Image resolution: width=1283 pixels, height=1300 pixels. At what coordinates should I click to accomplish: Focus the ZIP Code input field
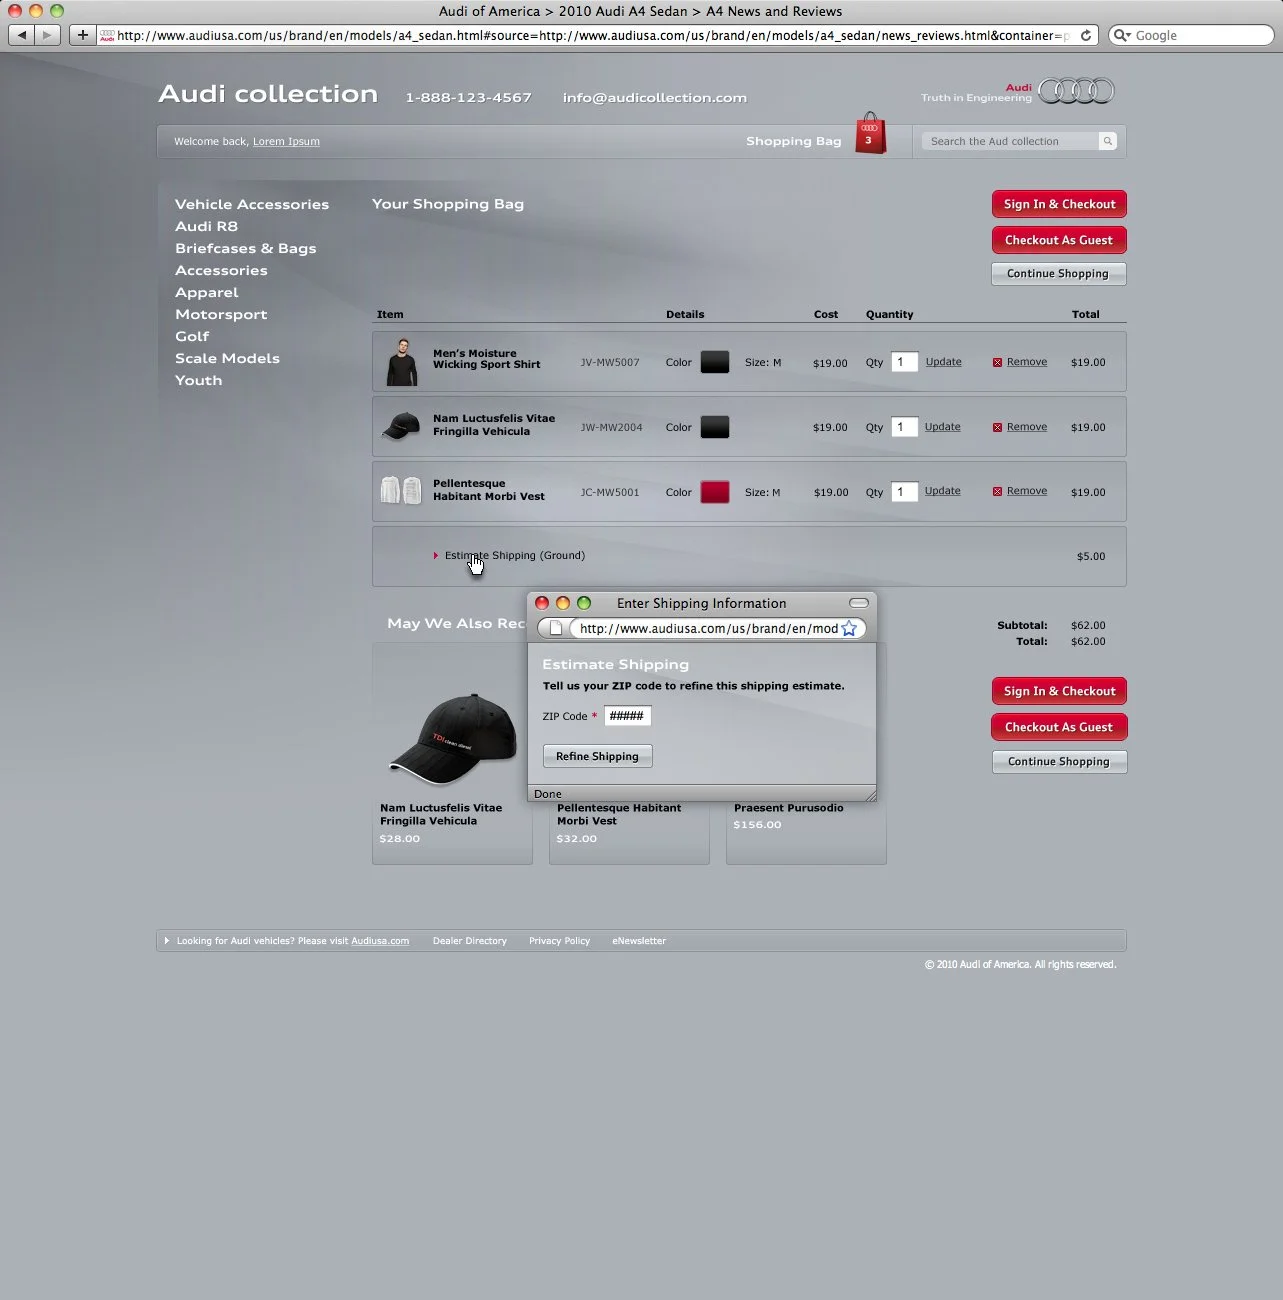click(x=627, y=716)
